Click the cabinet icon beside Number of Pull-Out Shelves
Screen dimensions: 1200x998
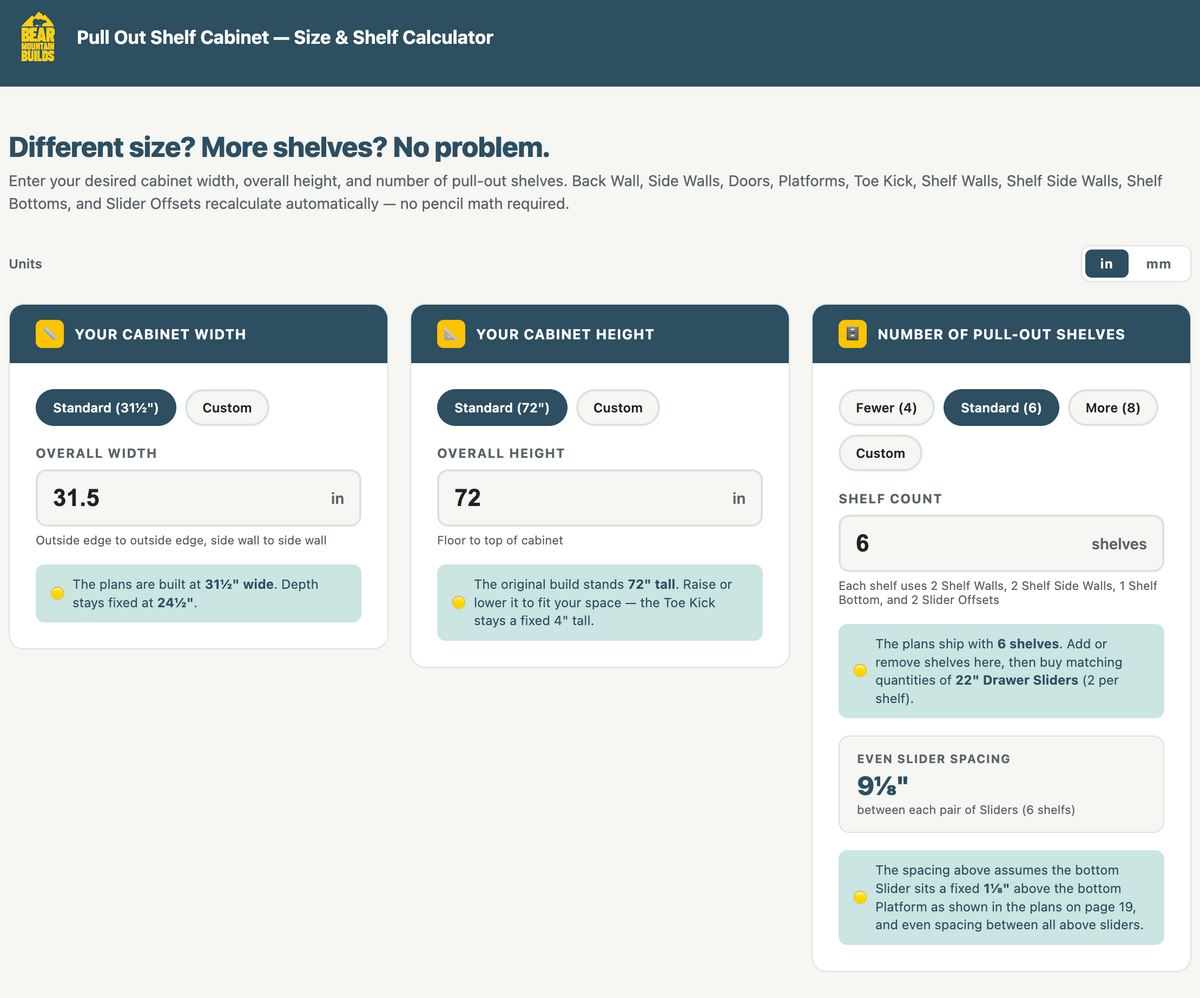[852, 334]
